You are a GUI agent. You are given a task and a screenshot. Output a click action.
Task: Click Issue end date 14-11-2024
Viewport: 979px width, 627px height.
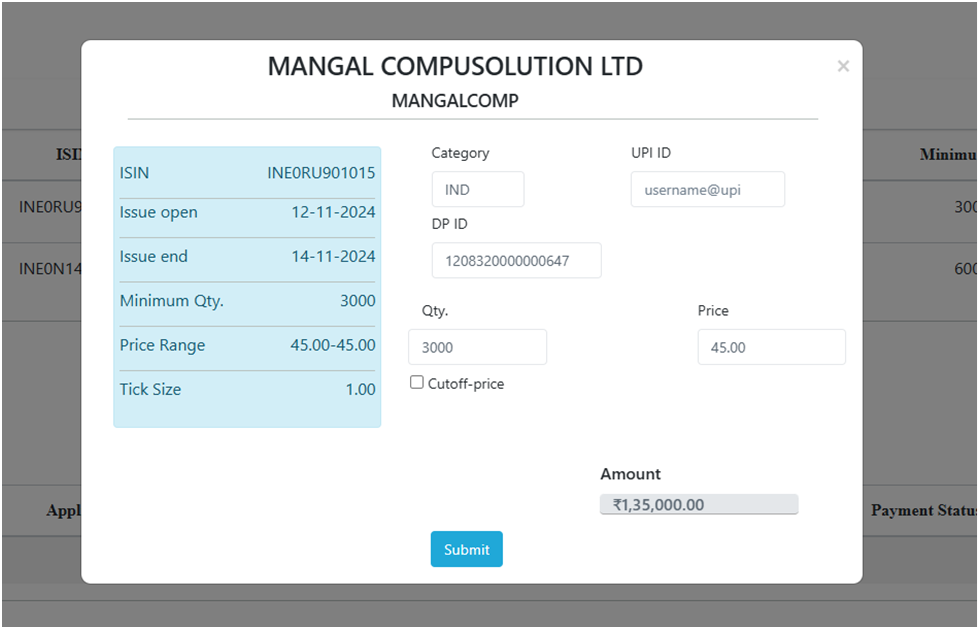tap(333, 257)
